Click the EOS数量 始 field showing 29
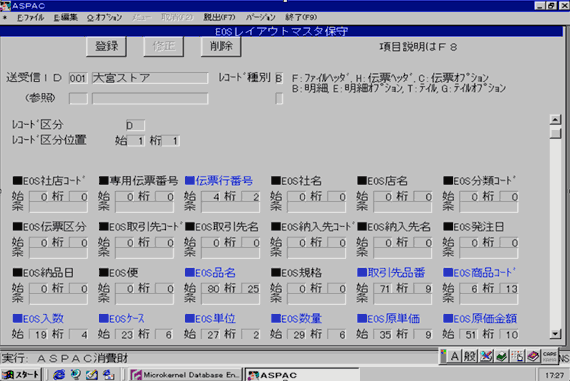Screen dimensions: 570x381 [297, 334]
